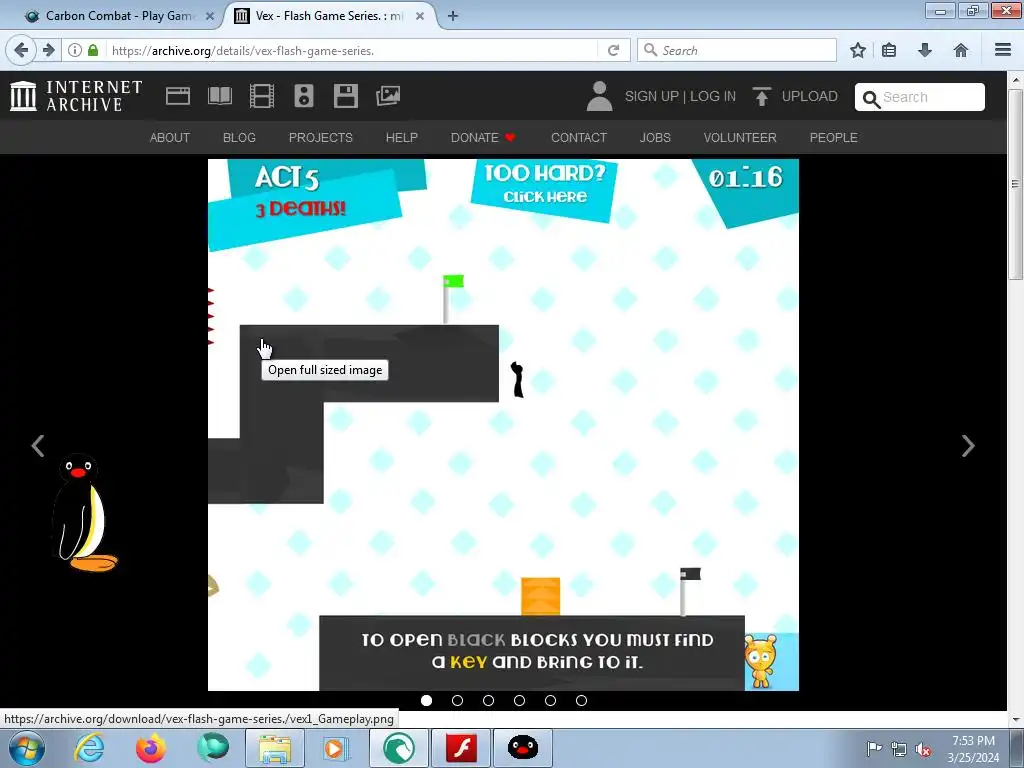Click the UPLOAD link text
The image size is (1024, 768).
(809, 97)
